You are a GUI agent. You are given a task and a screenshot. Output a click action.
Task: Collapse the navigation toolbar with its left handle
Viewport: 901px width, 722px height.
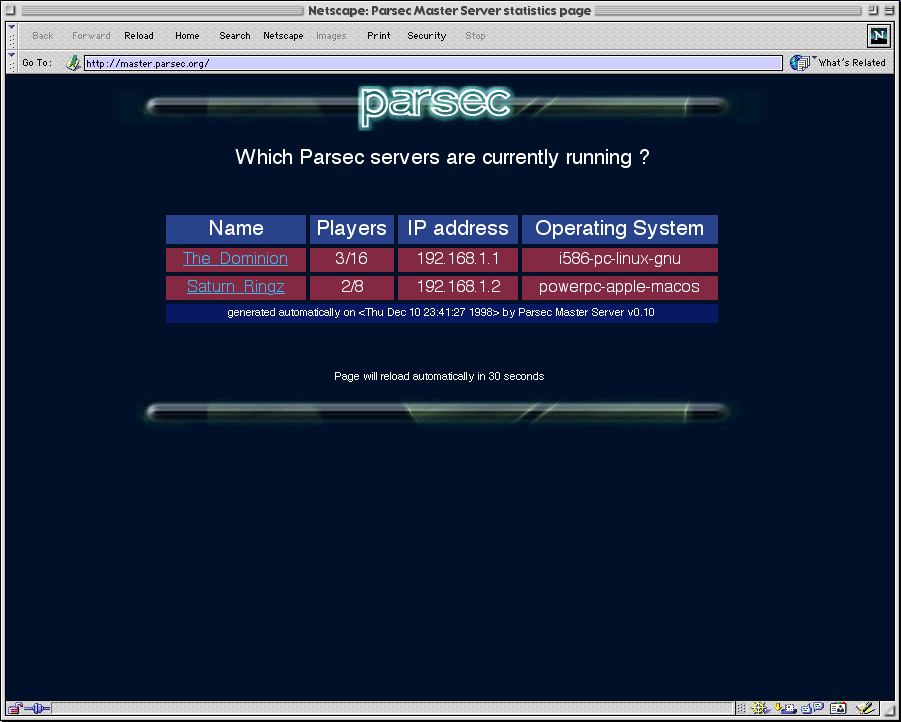[12, 36]
